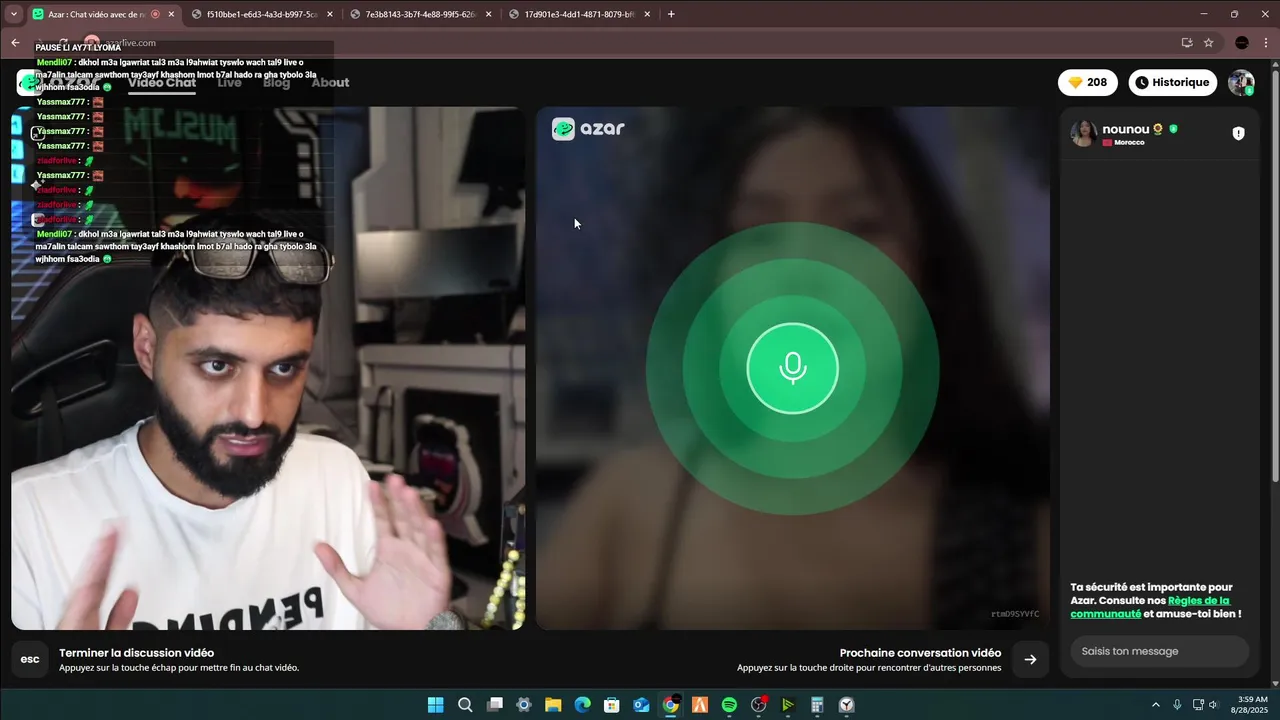Click the install app icon in address bar
The width and height of the screenshot is (1280, 720).
pyautogui.click(x=1187, y=43)
